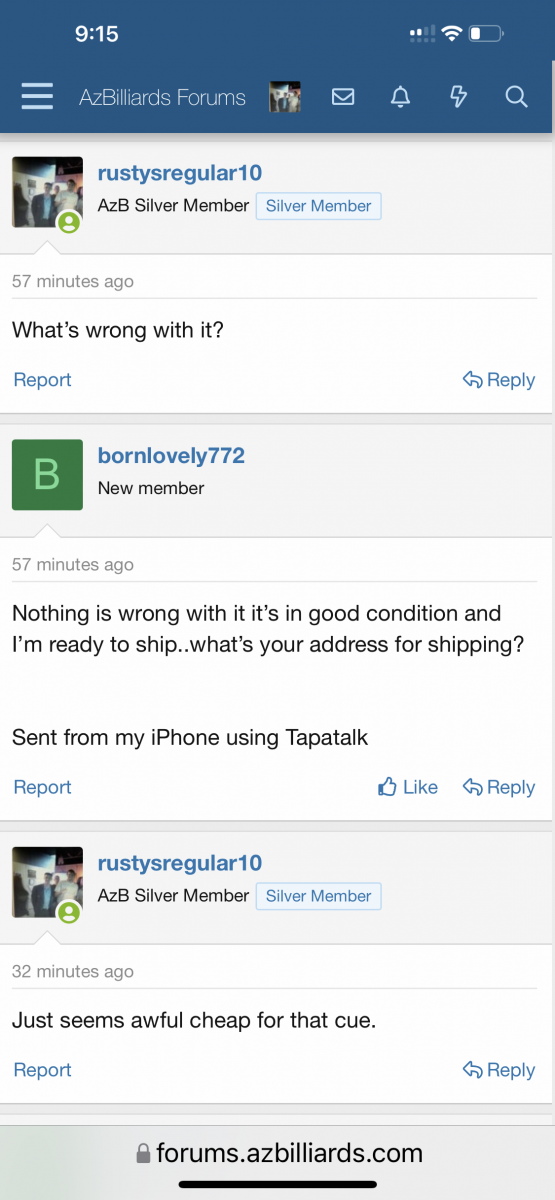
Task: Open the account avatar in the header
Action: [285, 97]
